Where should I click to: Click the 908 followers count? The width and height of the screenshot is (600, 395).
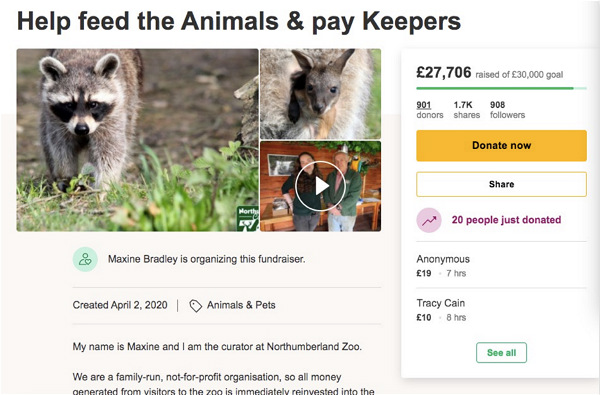(x=507, y=110)
